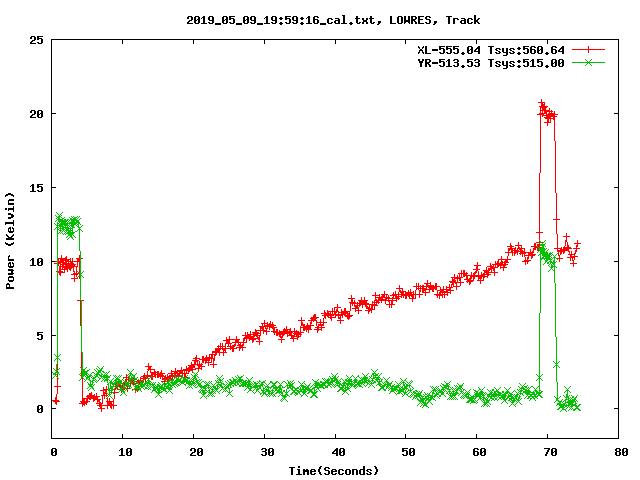640x480 pixels.
Task: Click the y-axis tick label "5"
Action: point(40,336)
